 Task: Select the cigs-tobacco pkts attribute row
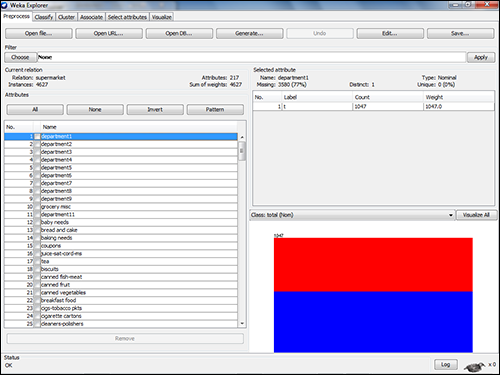(x=121, y=308)
